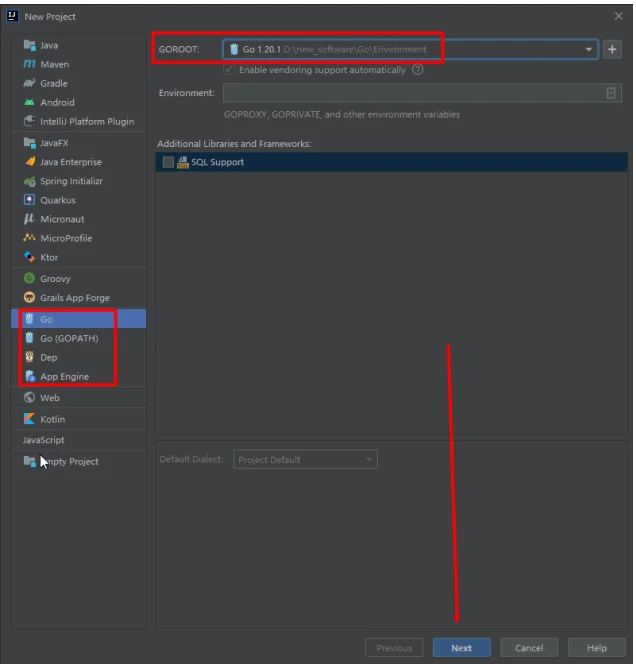Click the Empty Project label
The height and width of the screenshot is (664, 636).
(69, 461)
